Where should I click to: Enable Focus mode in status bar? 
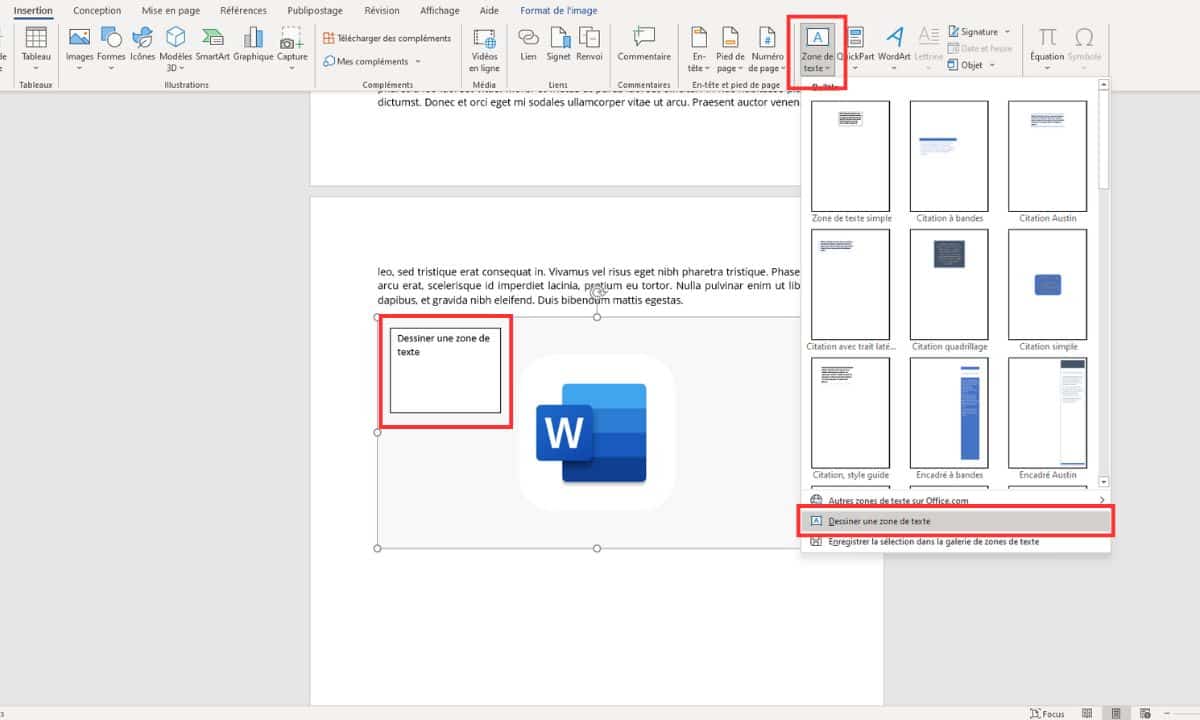point(1047,713)
